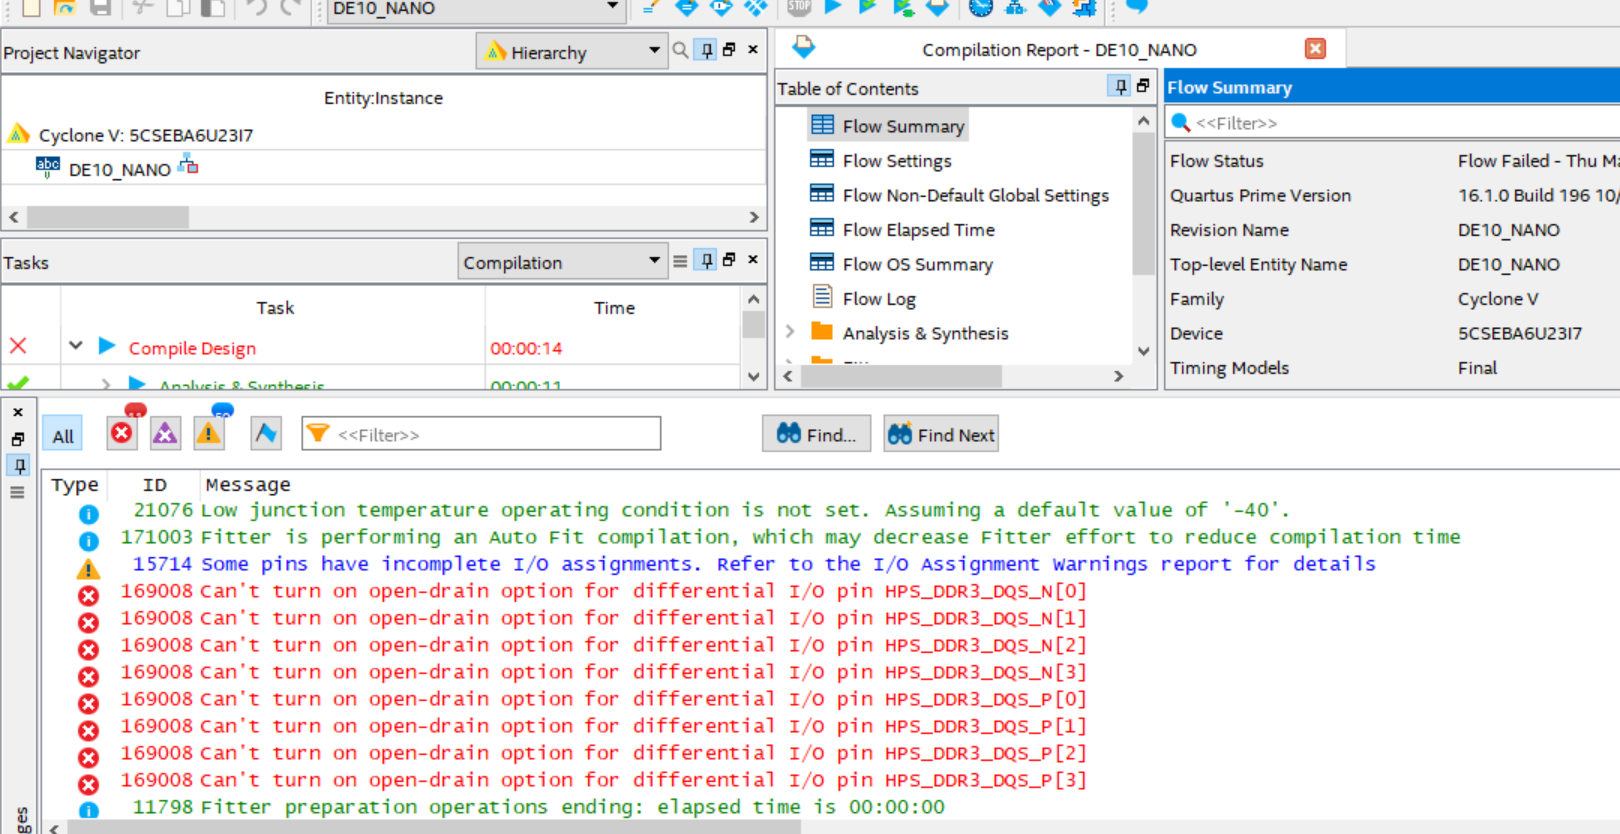Screen dimensions: 1620x834
Task: Close the Tasks panel
Action: pos(753,260)
